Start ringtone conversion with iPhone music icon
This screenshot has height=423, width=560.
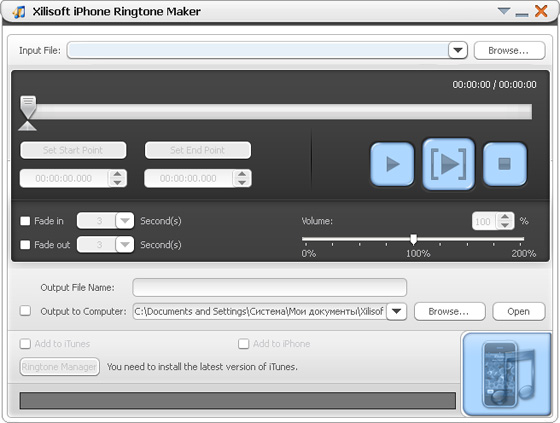(507, 374)
